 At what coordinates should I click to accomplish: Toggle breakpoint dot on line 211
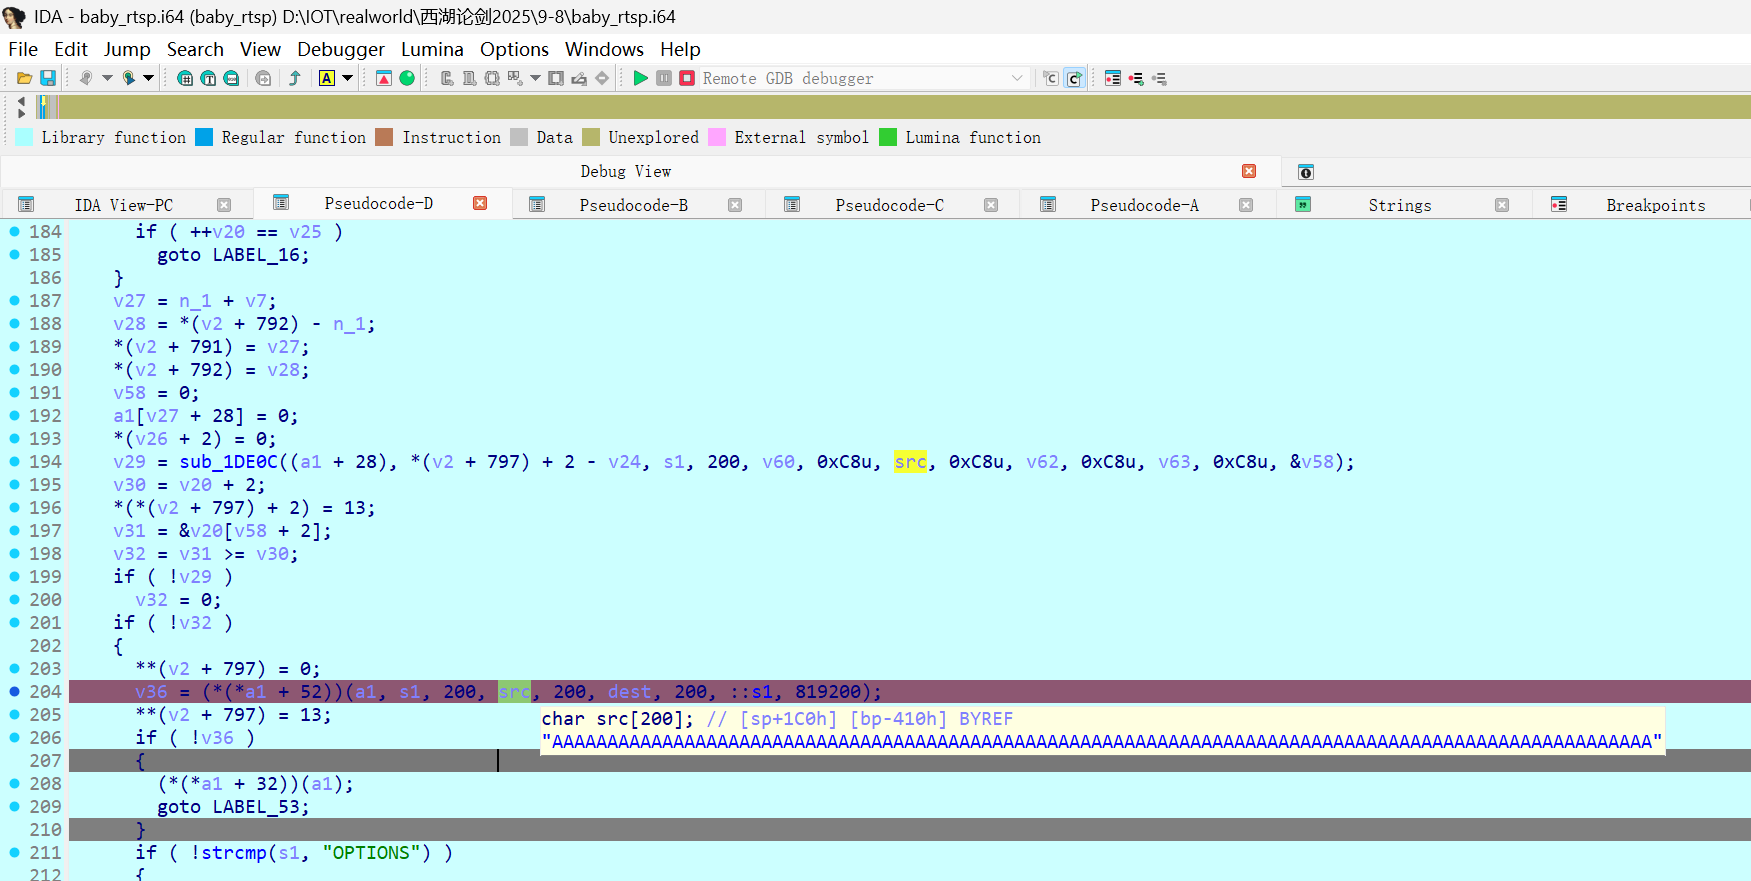tap(15, 852)
